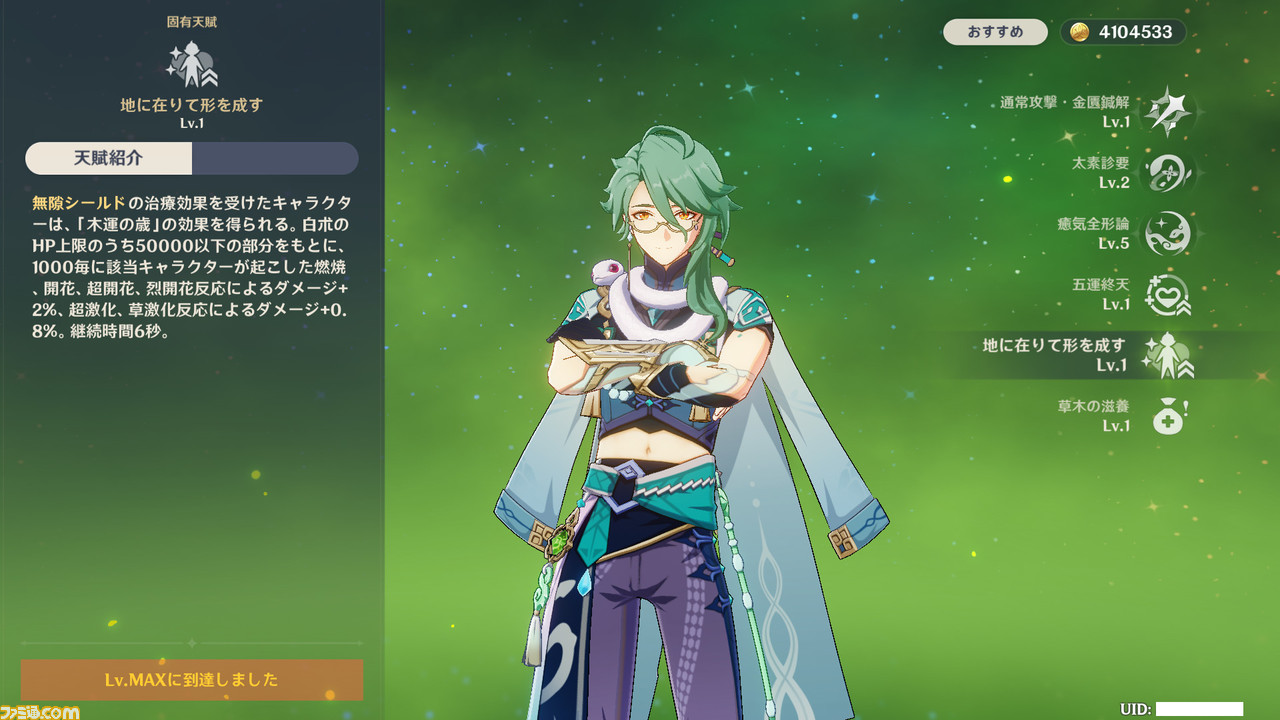
Task: Click the 無隙シールド highlighted keyword link
Action: tap(79, 202)
